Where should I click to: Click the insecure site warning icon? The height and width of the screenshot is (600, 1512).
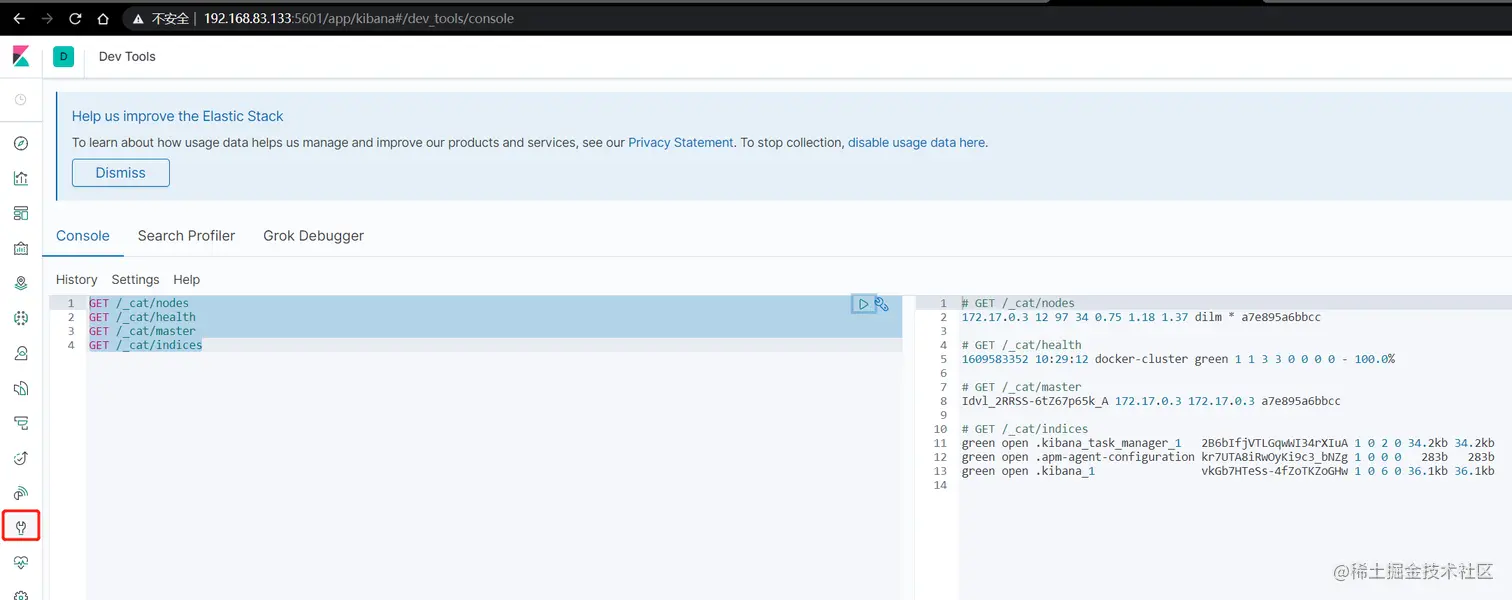(138, 18)
